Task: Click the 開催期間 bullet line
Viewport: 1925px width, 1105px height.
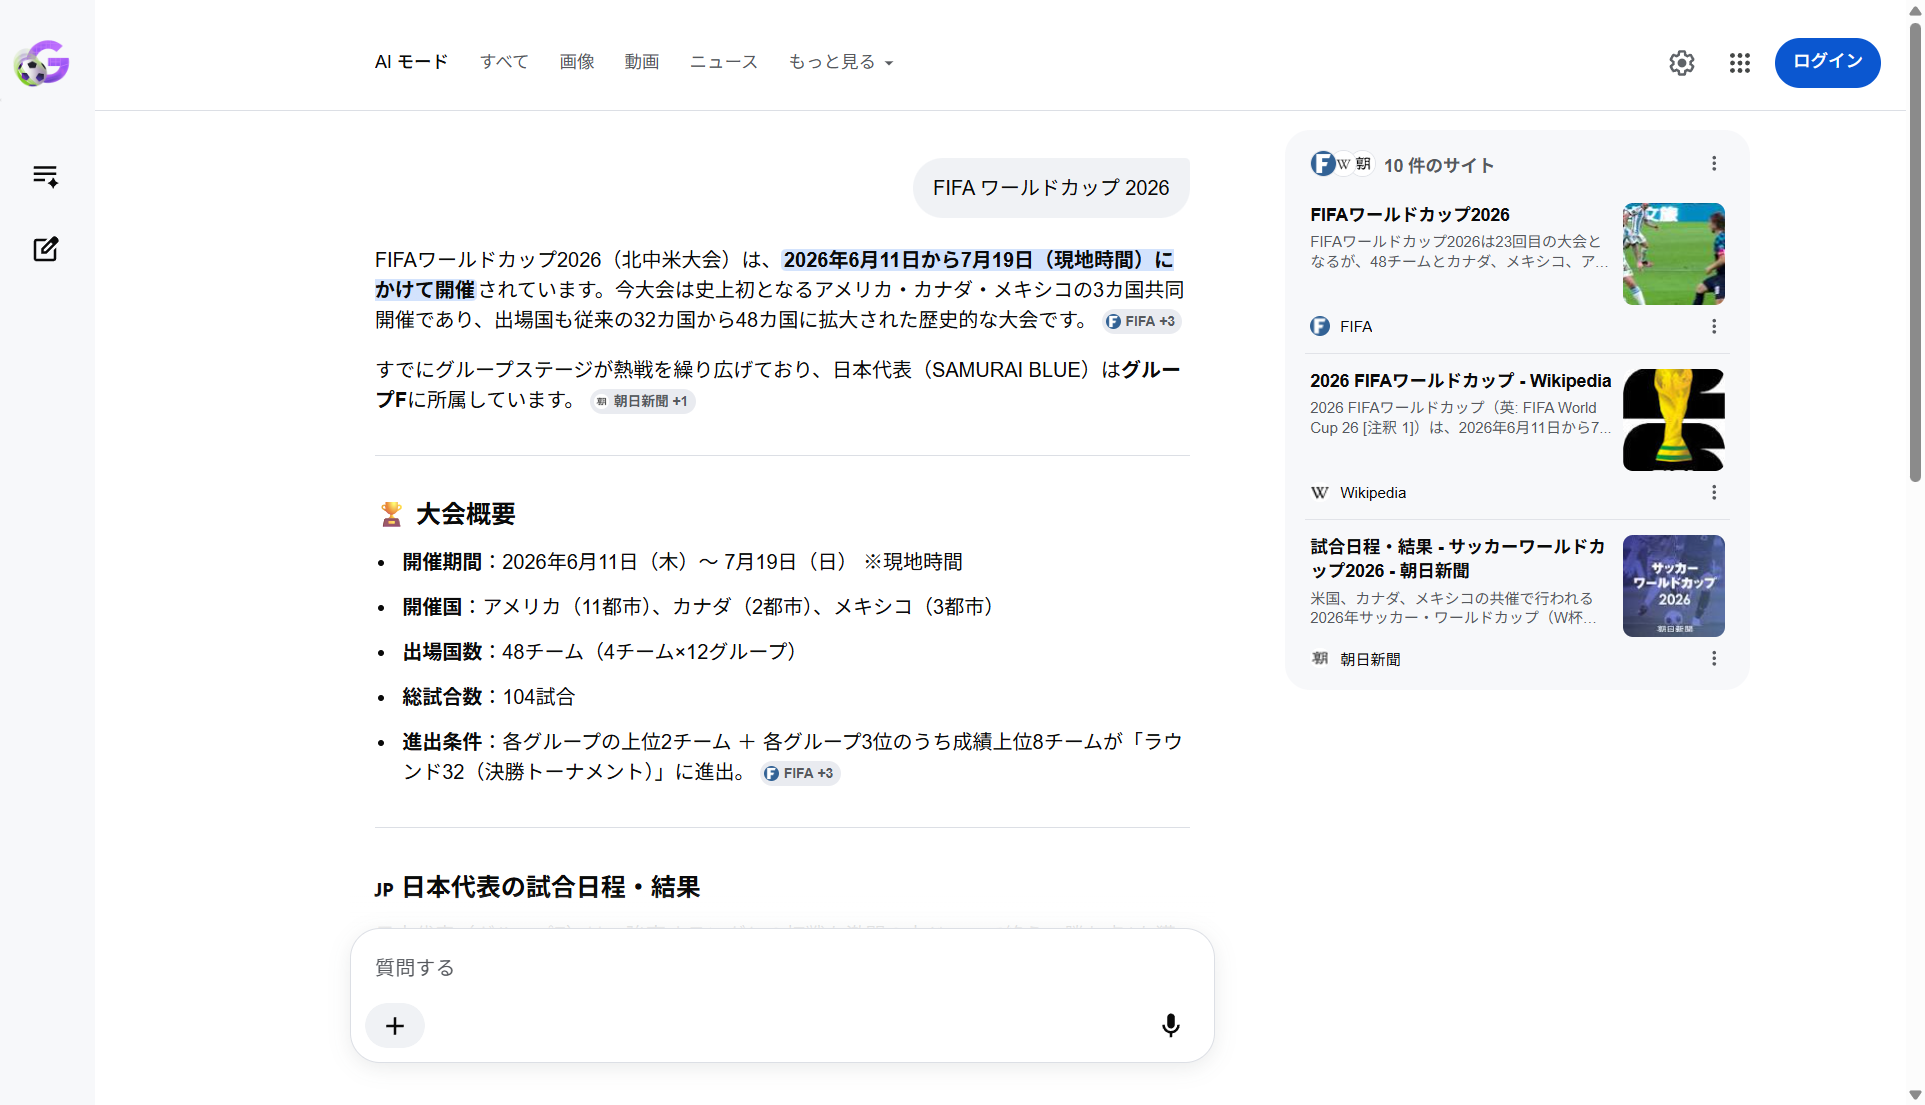Action: [682, 562]
